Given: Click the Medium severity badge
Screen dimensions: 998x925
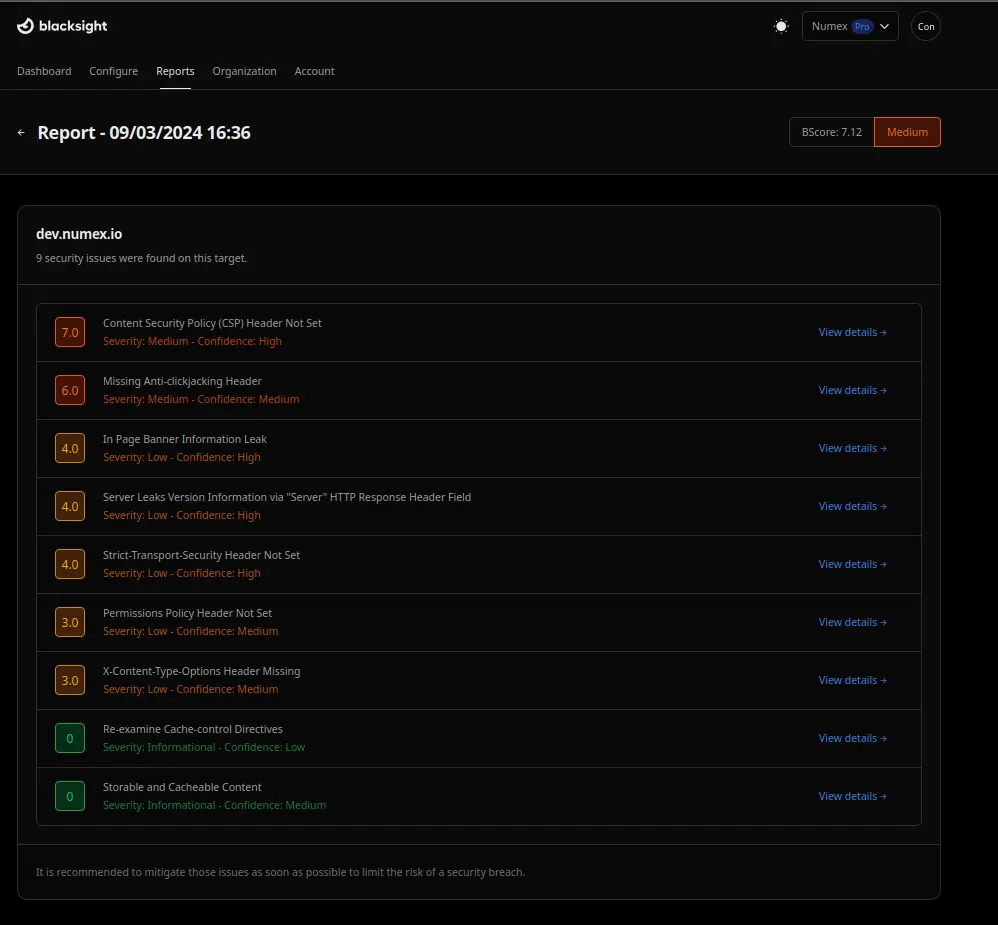Looking at the screenshot, I should pyautogui.click(x=907, y=132).
